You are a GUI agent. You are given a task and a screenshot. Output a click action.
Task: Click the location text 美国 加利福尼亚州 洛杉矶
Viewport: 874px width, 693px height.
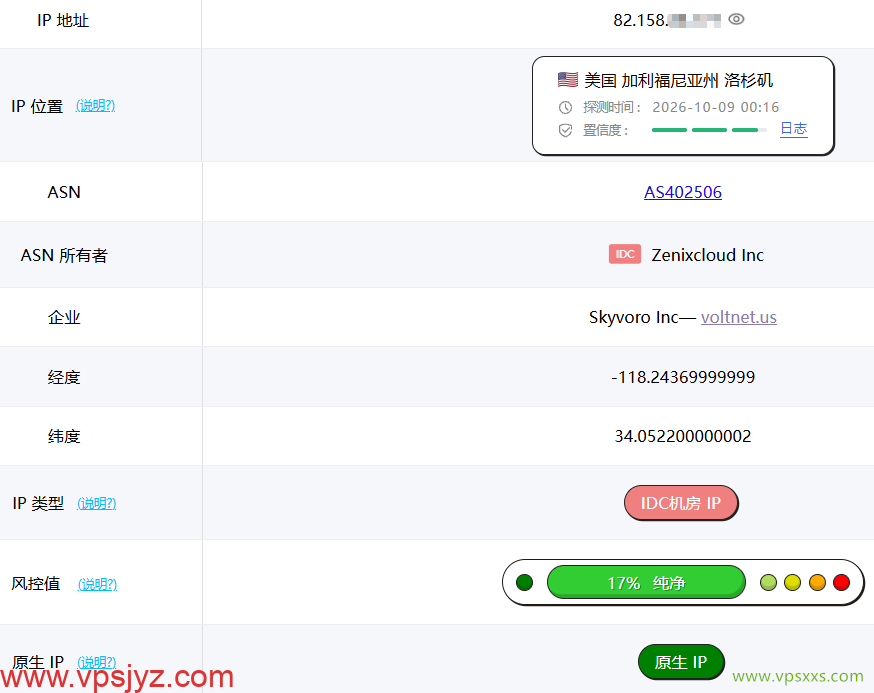coord(678,80)
